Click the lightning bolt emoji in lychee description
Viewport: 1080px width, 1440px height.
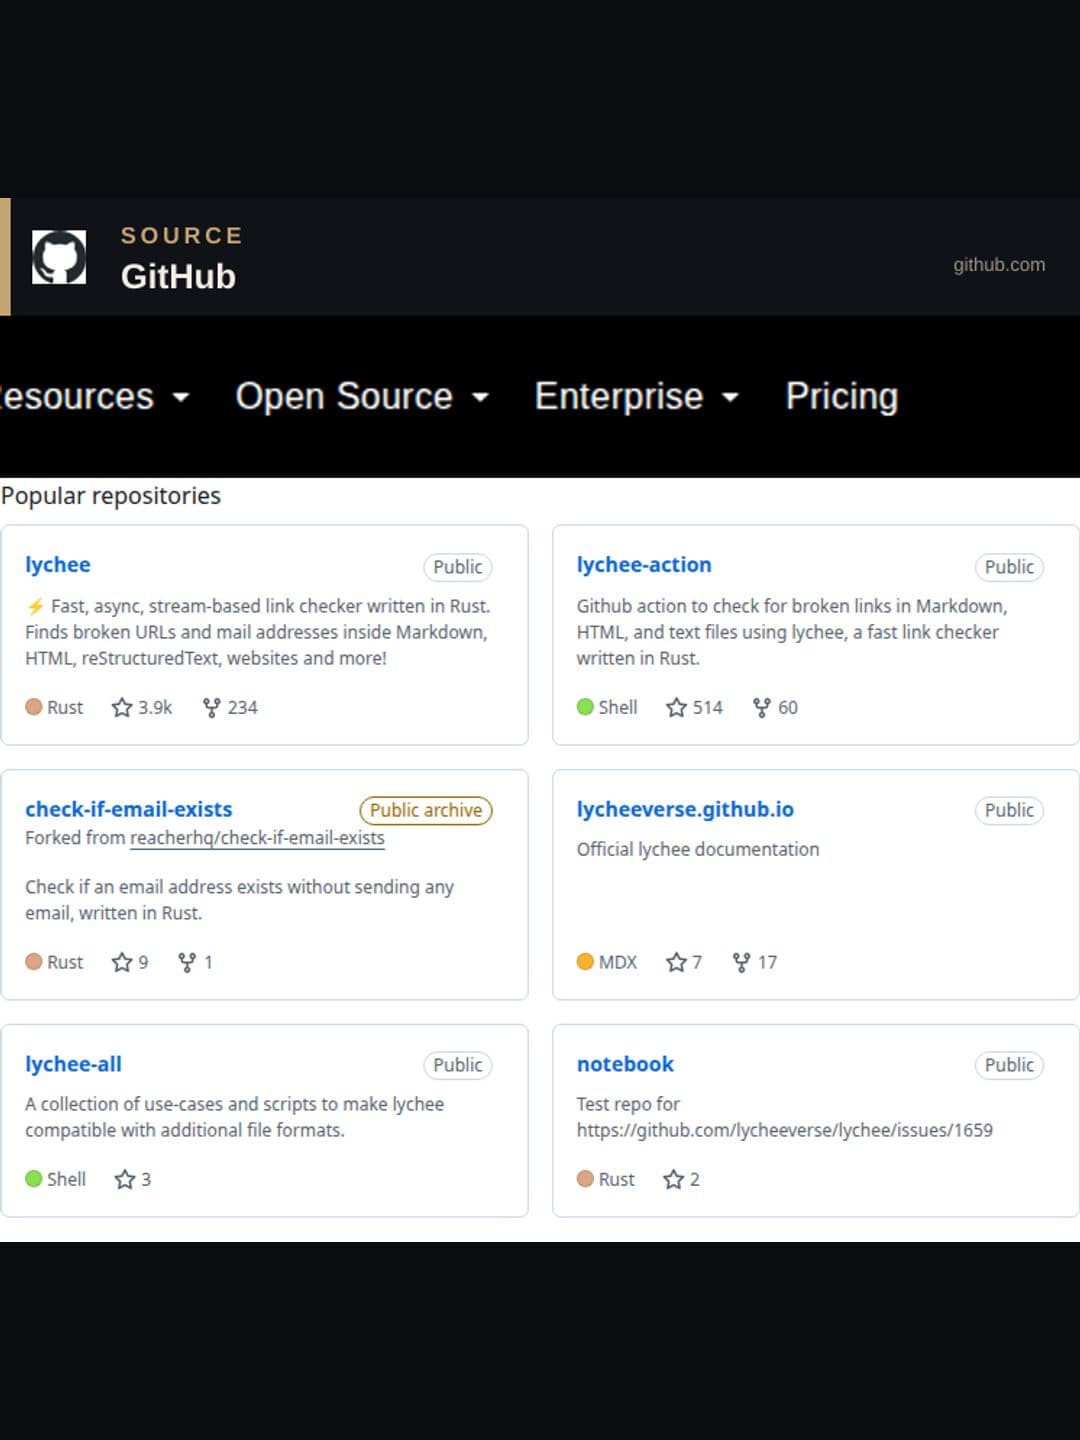coord(35,607)
